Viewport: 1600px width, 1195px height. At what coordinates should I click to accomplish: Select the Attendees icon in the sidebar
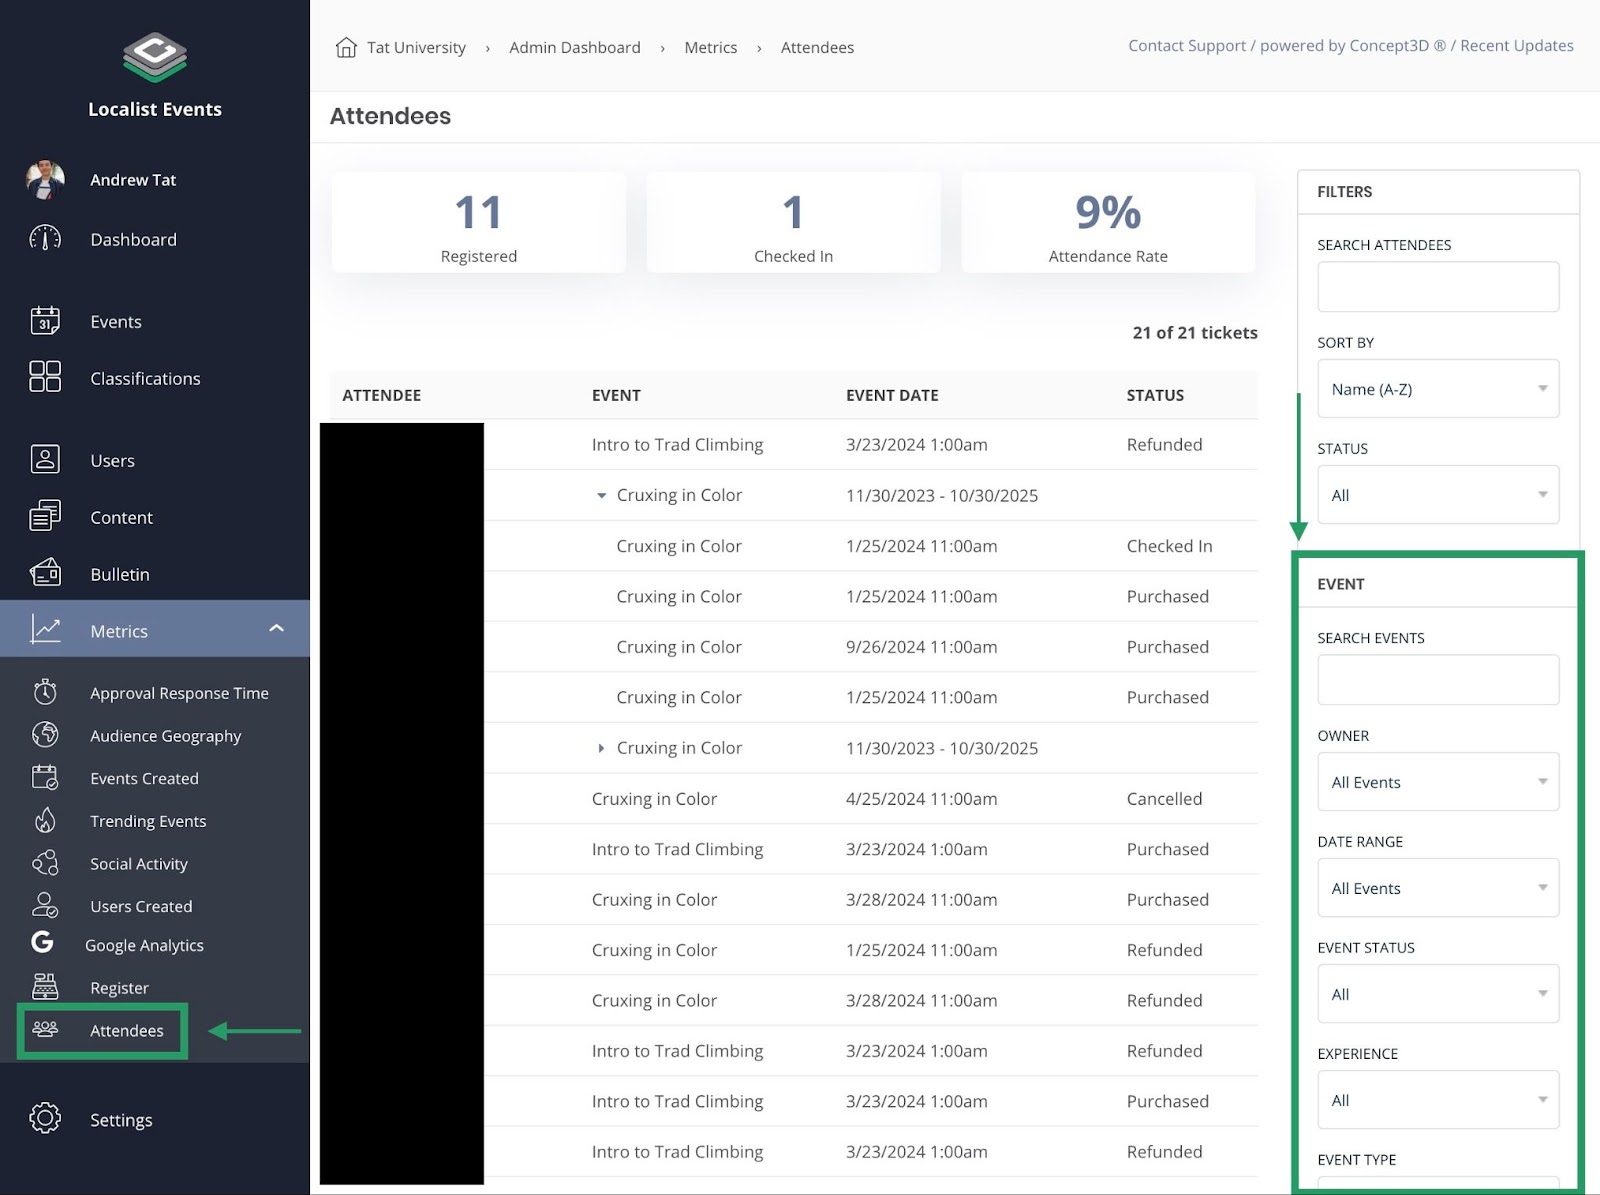pyautogui.click(x=45, y=1030)
